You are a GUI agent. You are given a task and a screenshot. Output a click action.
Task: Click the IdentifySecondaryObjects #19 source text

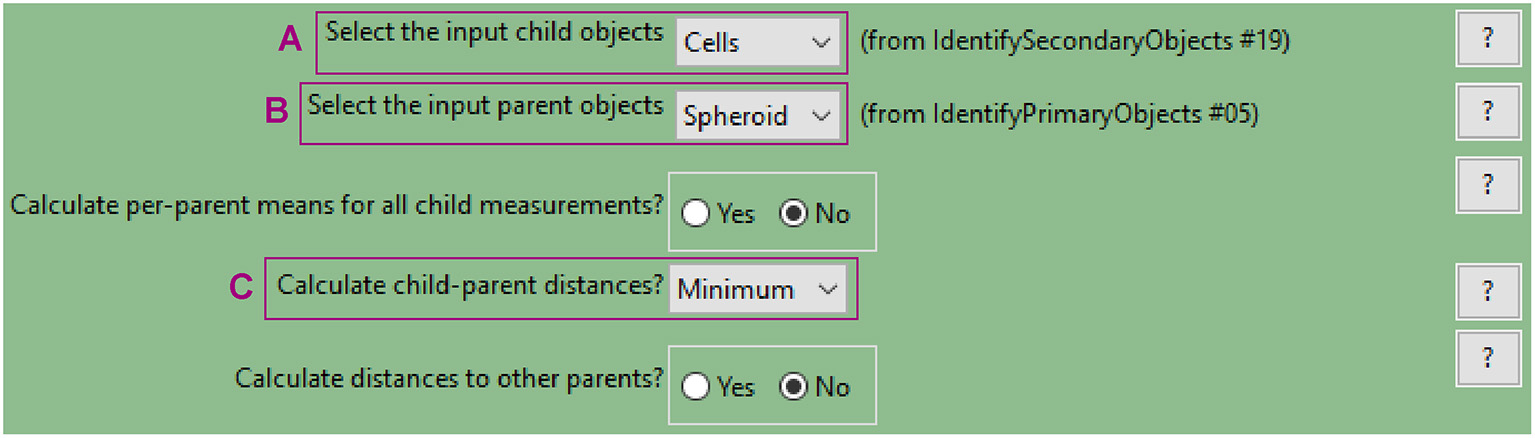point(1075,43)
